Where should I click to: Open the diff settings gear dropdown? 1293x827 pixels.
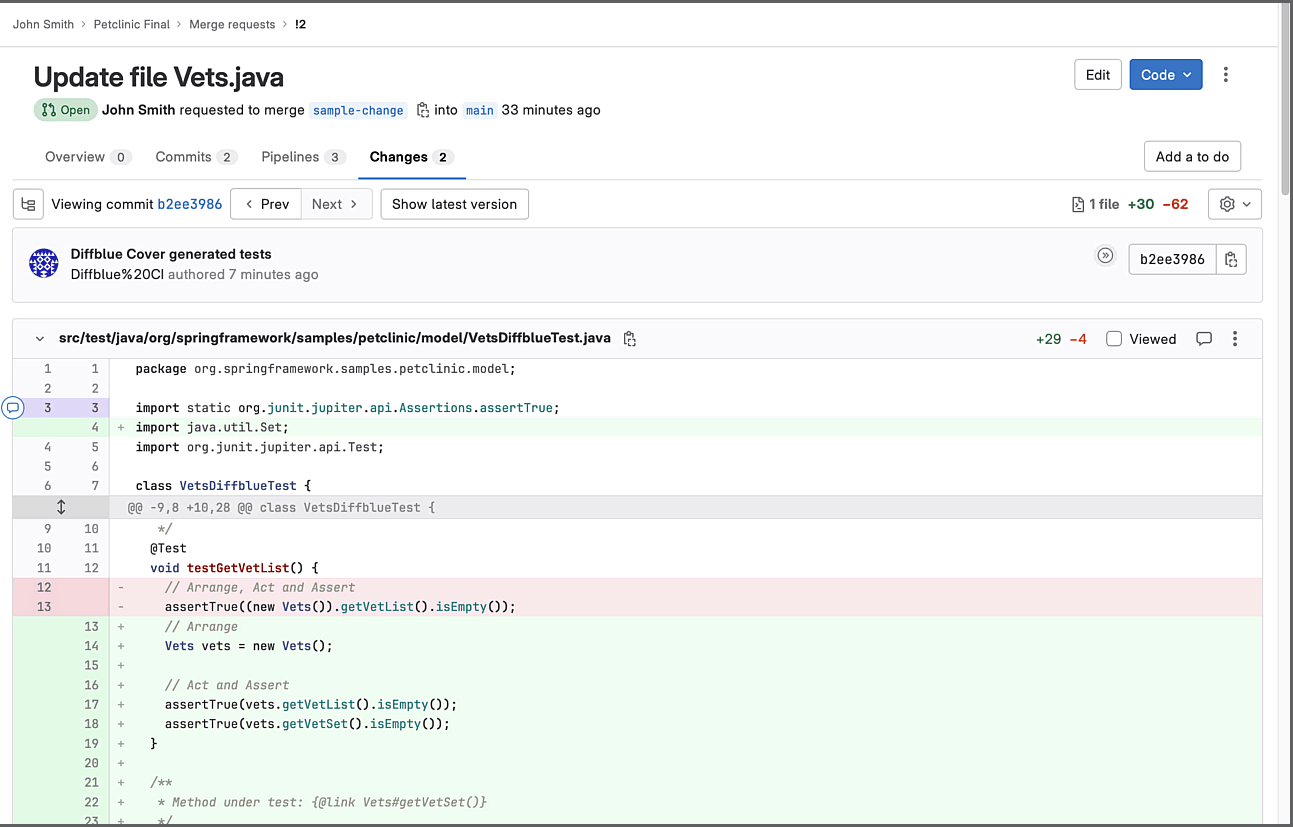pyautogui.click(x=1234, y=203)
